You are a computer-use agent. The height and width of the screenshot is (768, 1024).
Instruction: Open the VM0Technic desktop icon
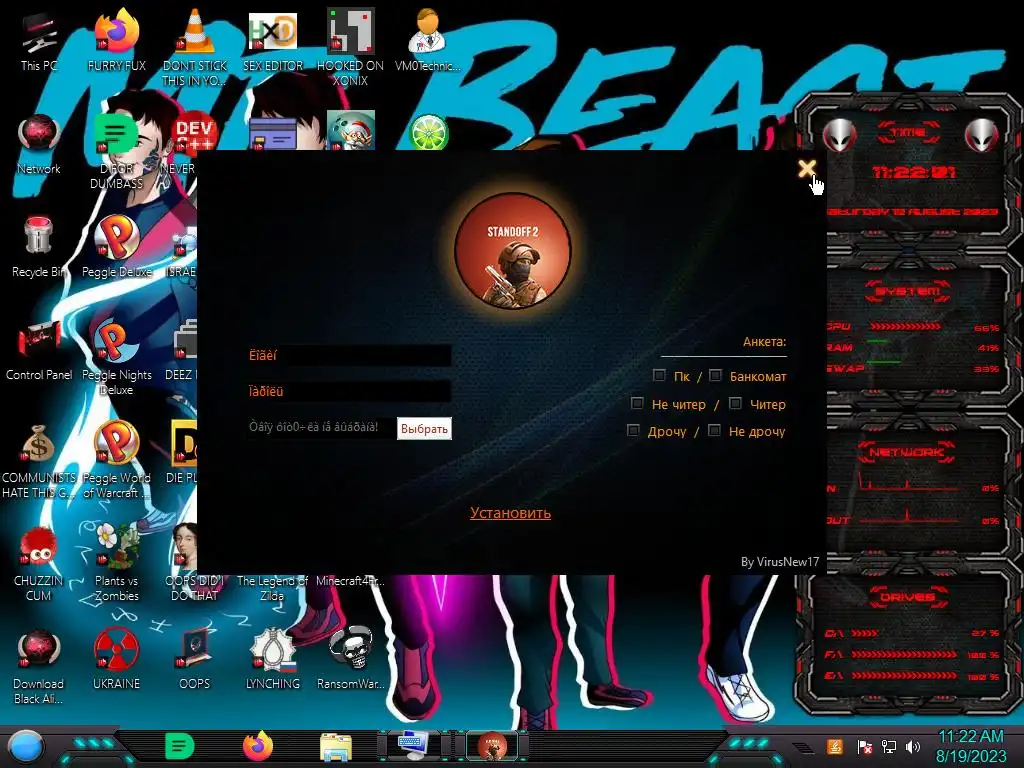coord(427,40)
